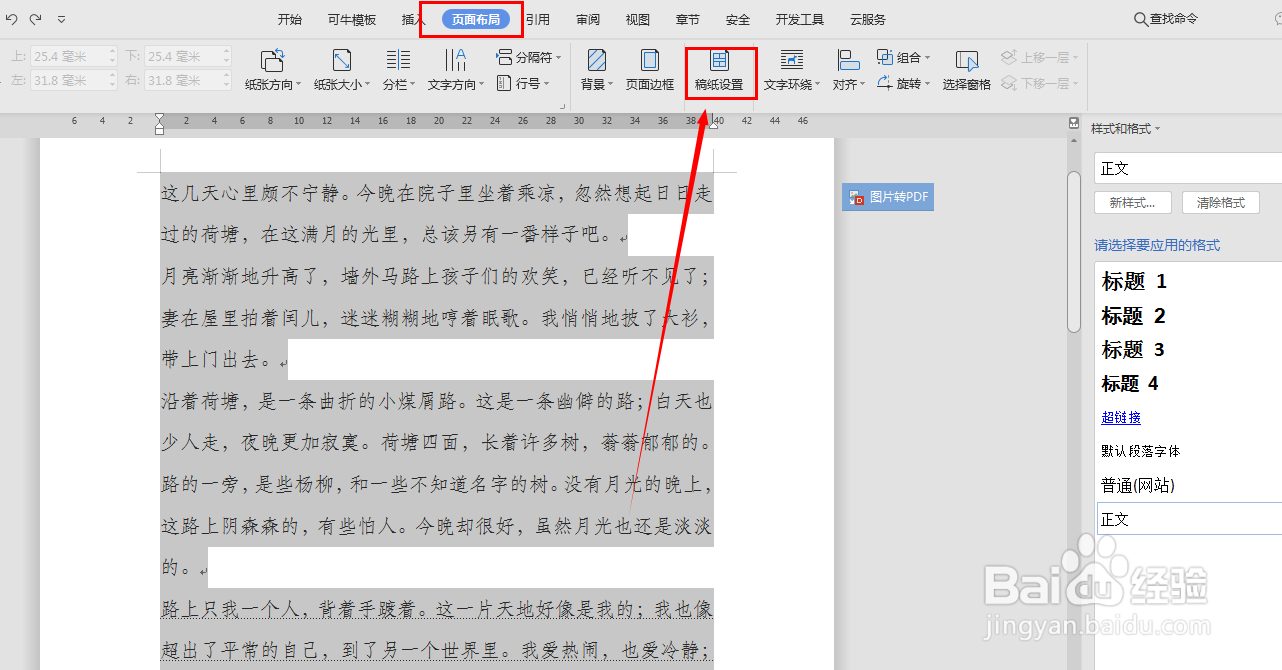Screen dimensions: 1282x670
Task: Open the quick access toolbar customize arrow
Action: click(62, 19)
